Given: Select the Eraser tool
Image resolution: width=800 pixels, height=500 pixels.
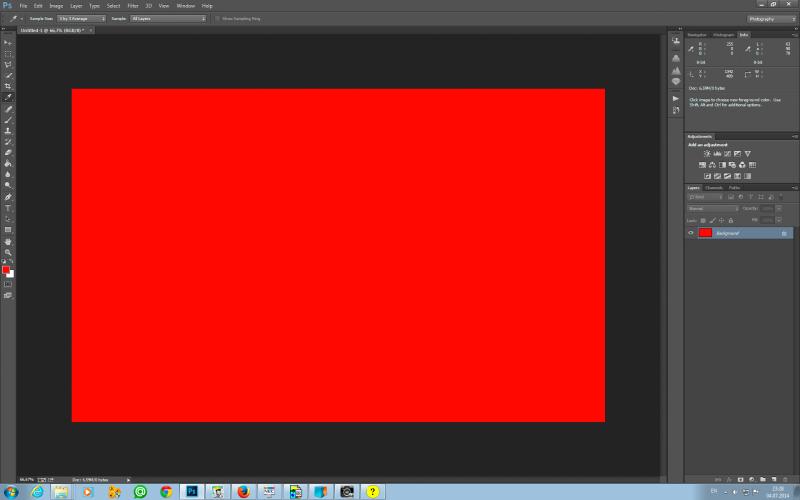Looking at the screenshot, I should [8, 153].
